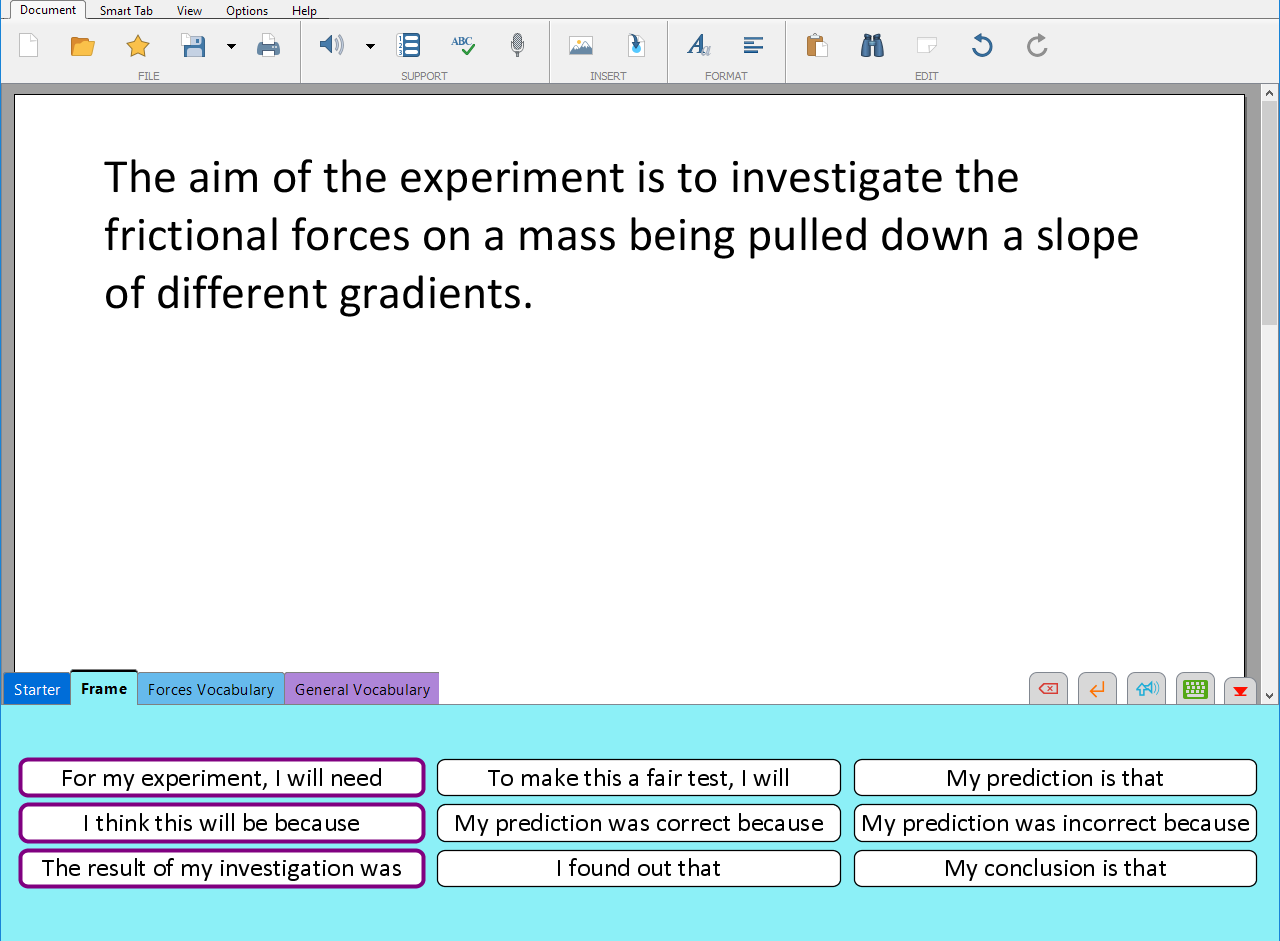Viewport: 1280px width, 941px height.
Task: Expand the Speech options dropdown arrow
Action: (x=370, y=46)
